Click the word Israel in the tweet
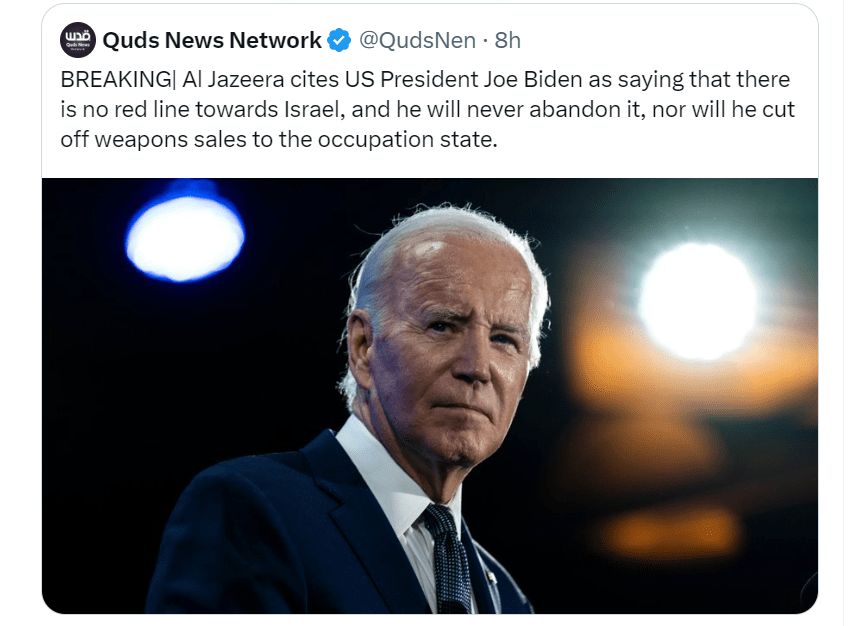The height and width of the screenshot is (626, 863). pos(315,110)
